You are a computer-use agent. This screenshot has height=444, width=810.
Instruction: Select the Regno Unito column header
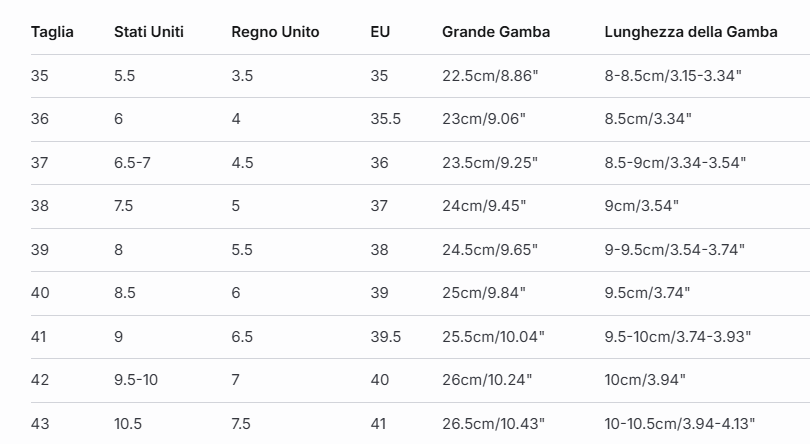[275, 32]
